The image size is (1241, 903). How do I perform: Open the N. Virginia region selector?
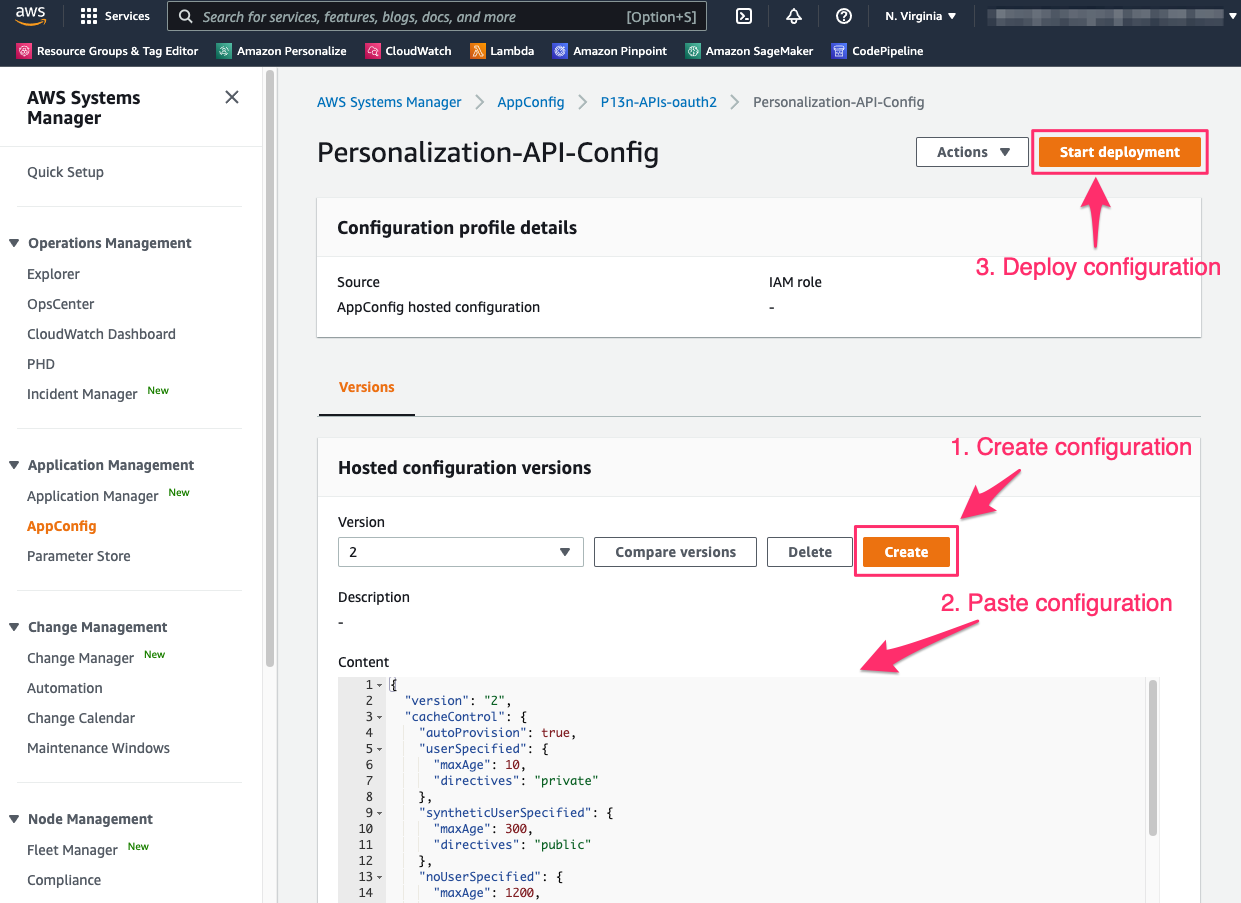click(x=920, y=16)
